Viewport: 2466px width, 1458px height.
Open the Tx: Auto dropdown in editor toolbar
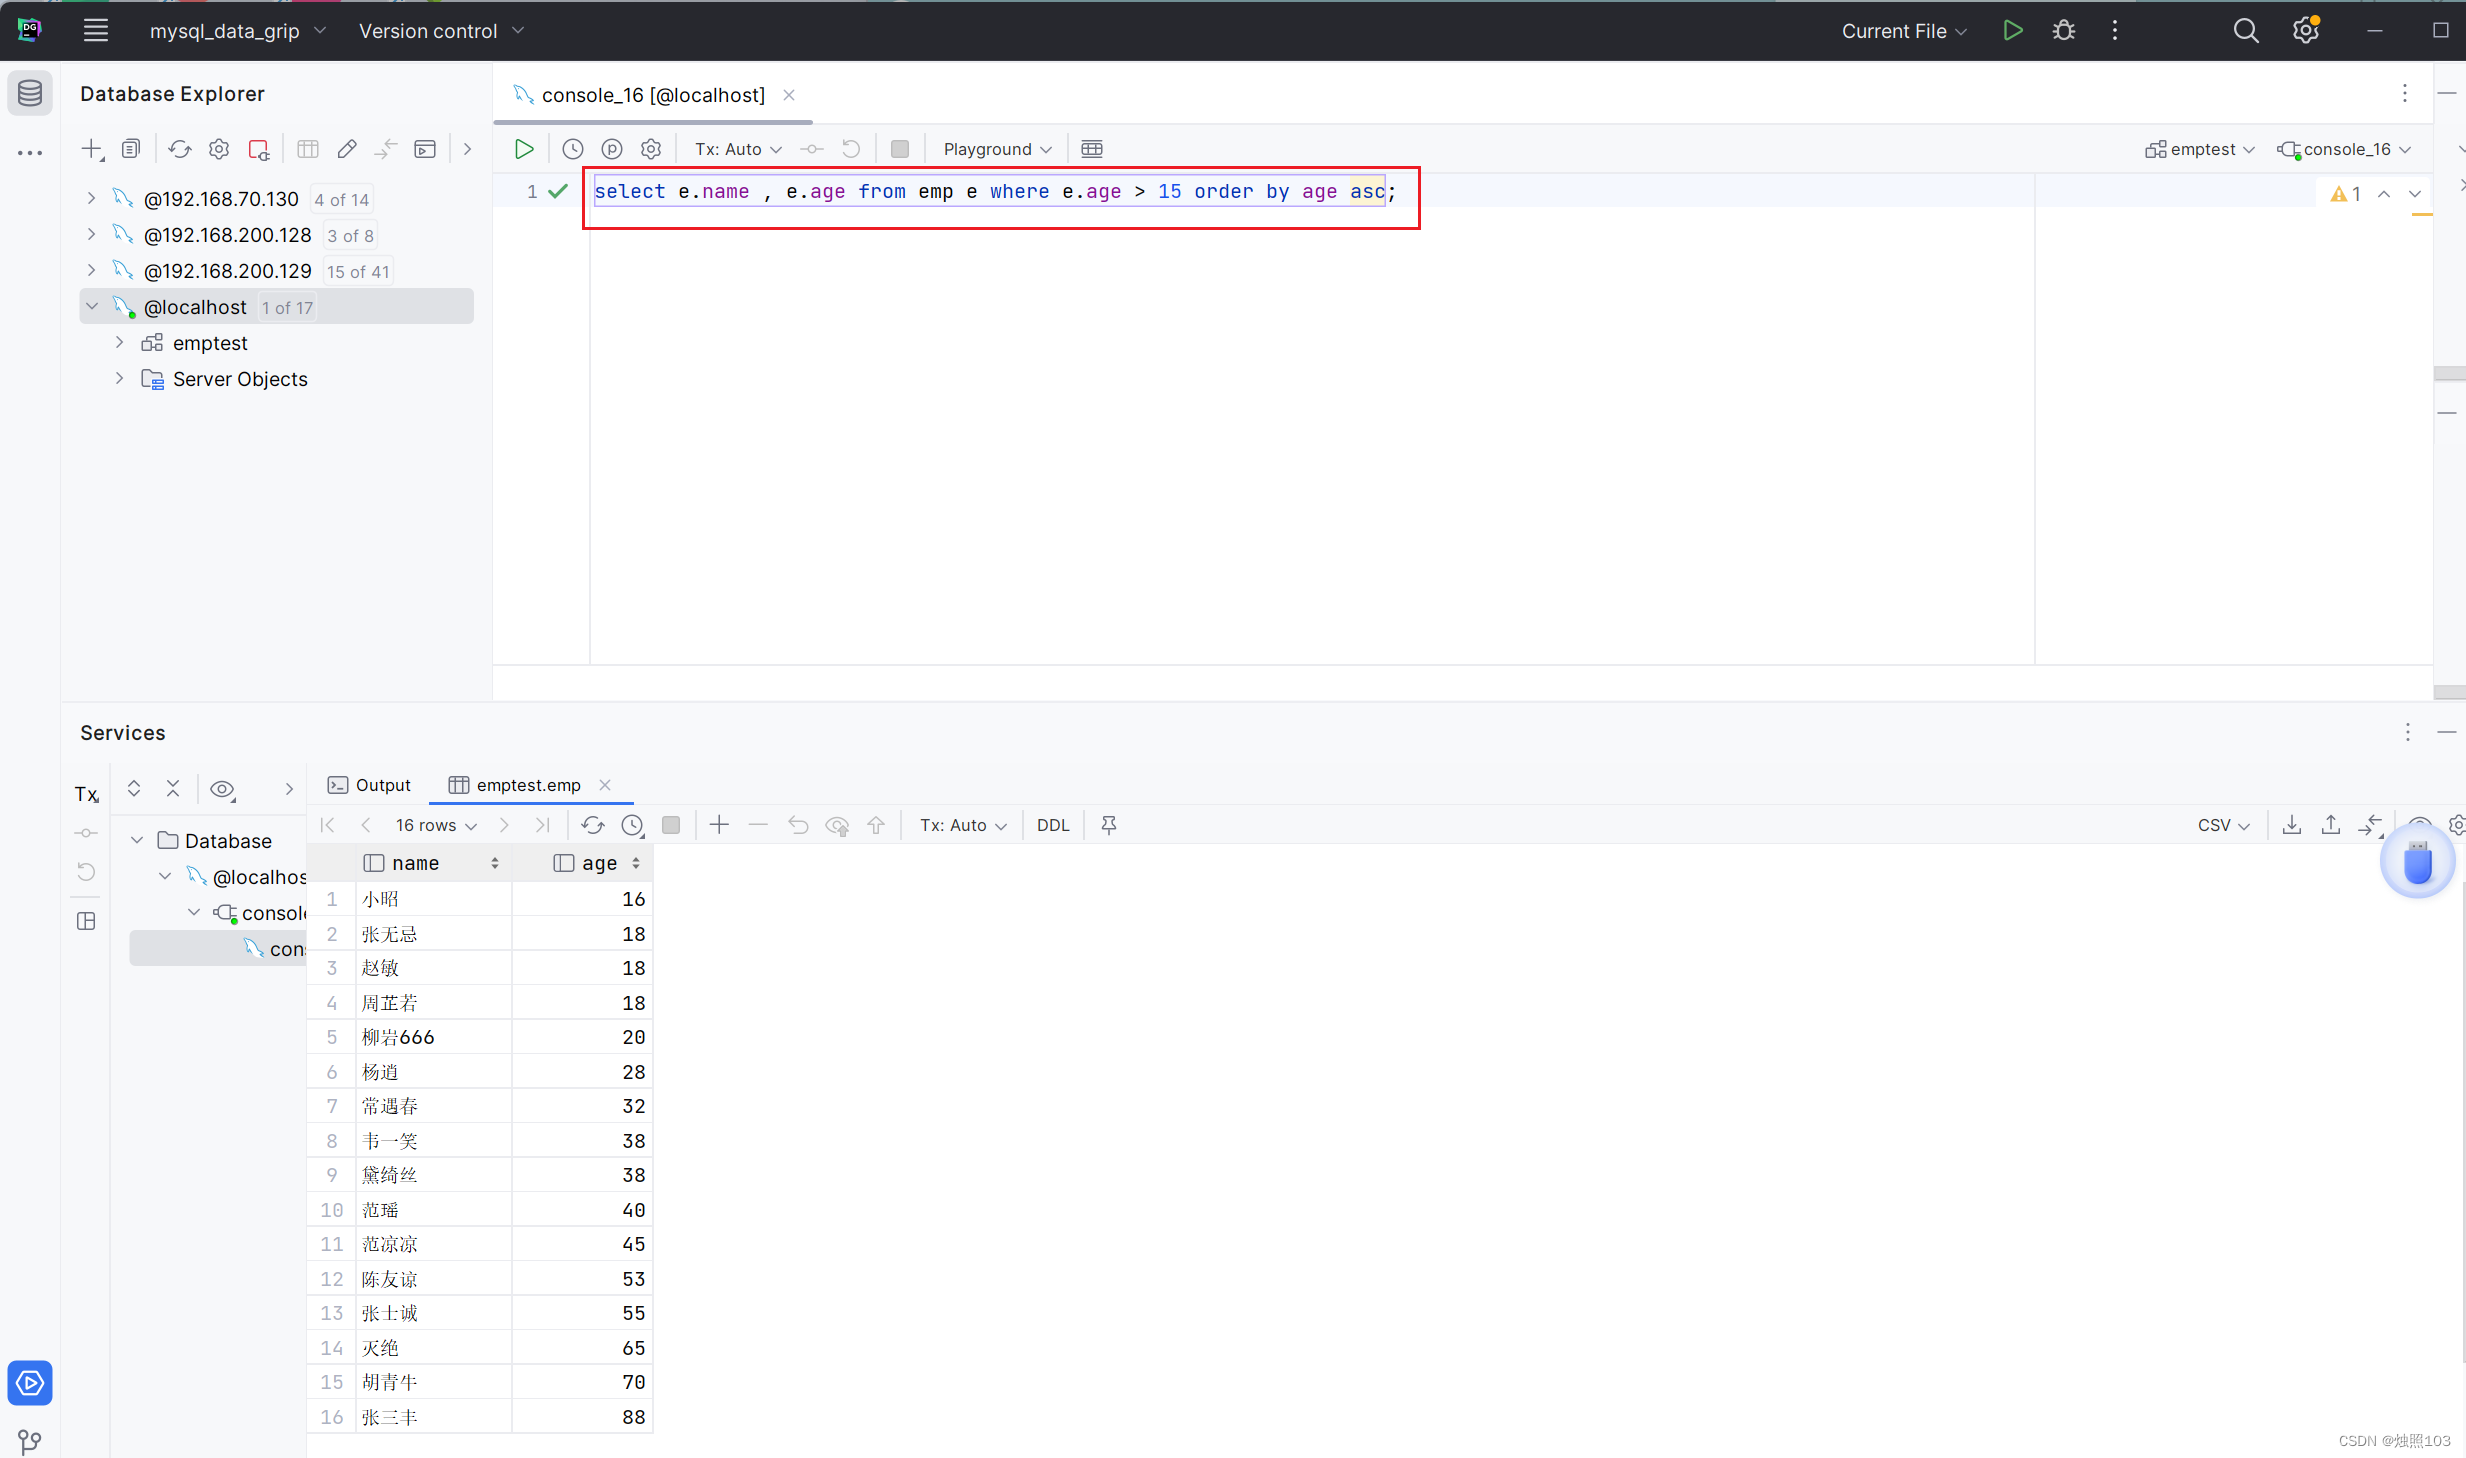pos(738,149)
